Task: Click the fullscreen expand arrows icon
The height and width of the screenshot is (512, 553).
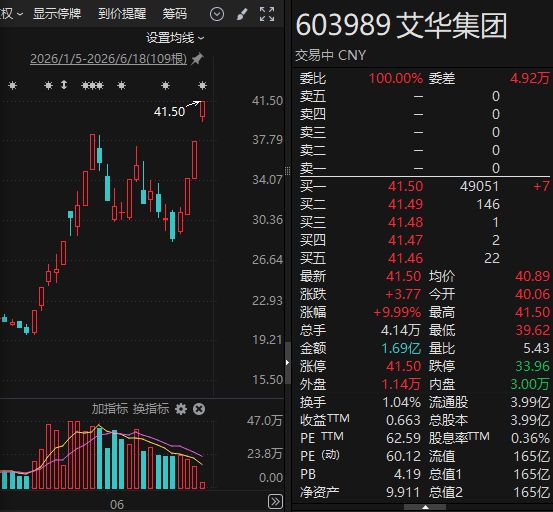Action: coord(267,14)
